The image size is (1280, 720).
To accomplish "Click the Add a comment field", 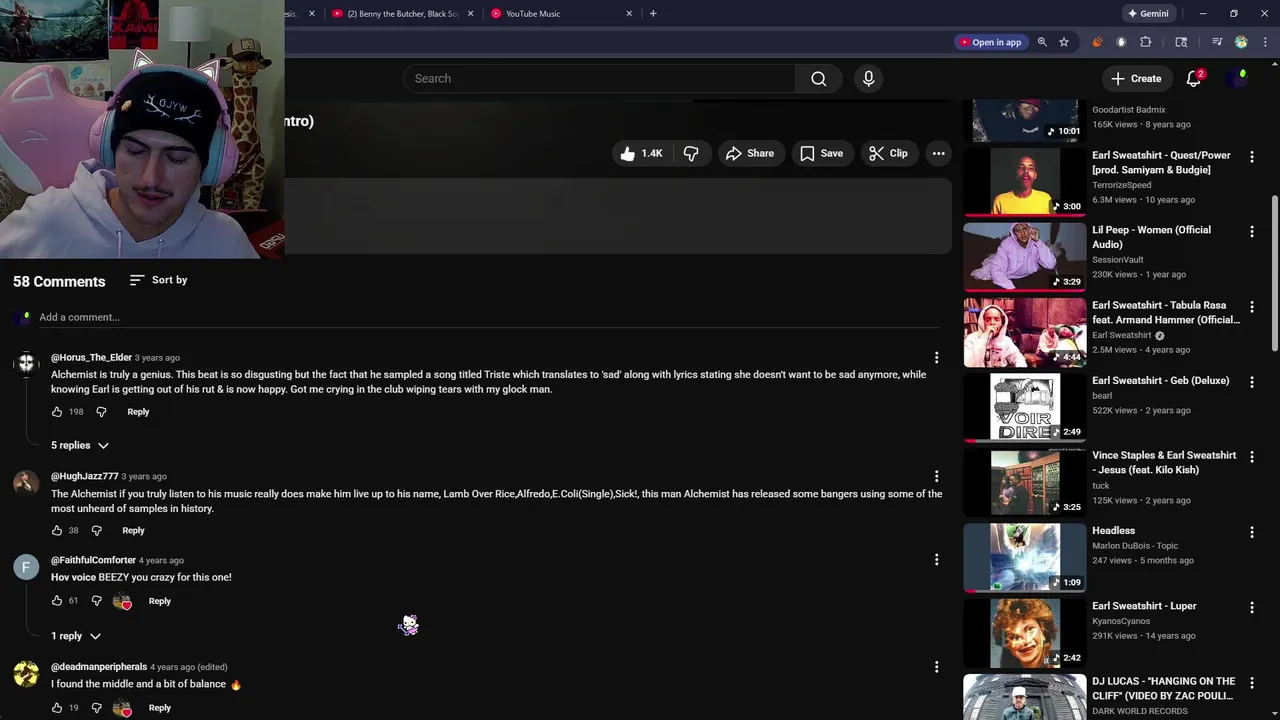I will coord(489,318).
